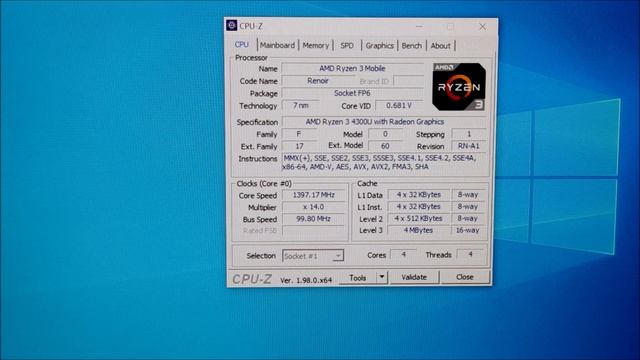The height and width of the screenshot is (360, 640).
Task: Select the SPD tab
Action: coord(347,45)
